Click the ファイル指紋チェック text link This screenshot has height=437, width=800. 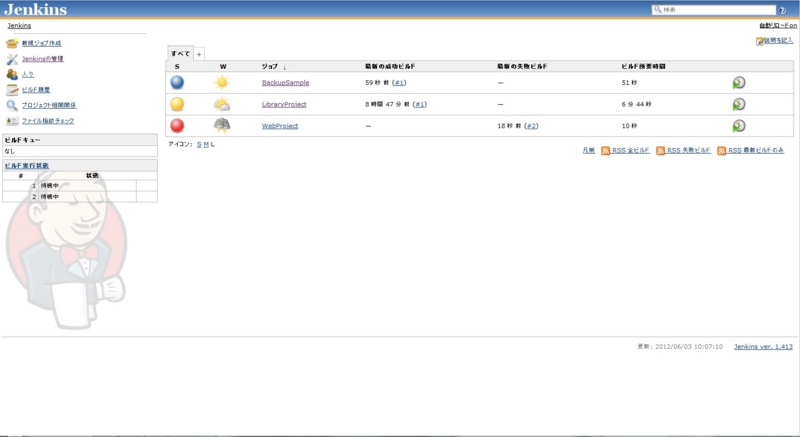[47, 121]
